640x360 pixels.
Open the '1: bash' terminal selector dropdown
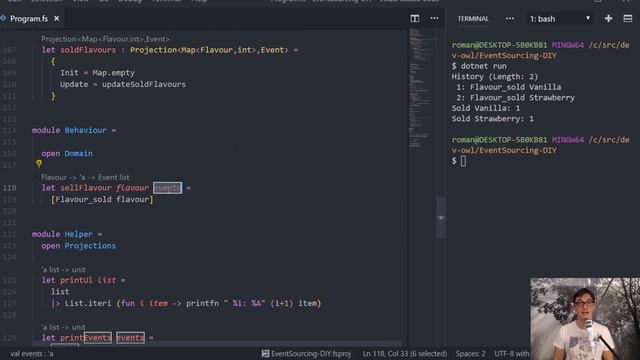560,19
